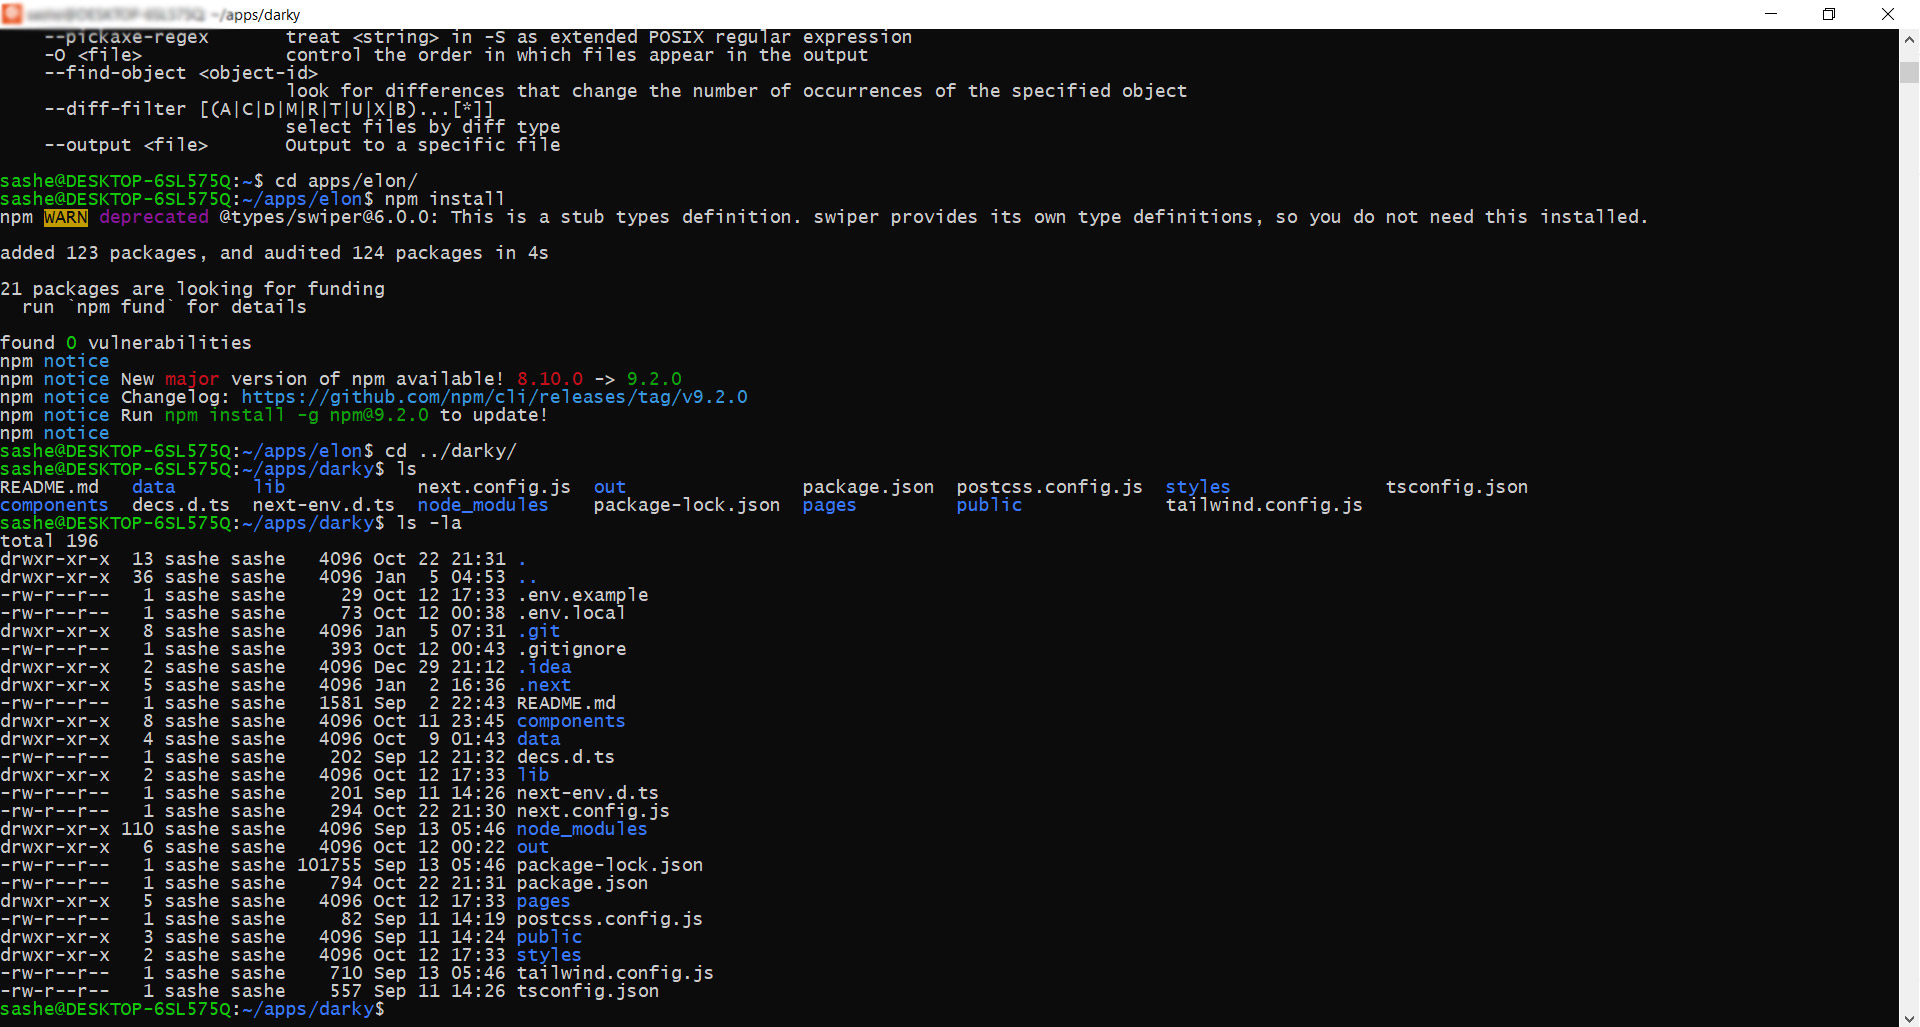Screen dimensions: 1920x1027
Task: Click 'tsconfig.json' in the ls -la listing
Action: pyautogui.click(x=588, y=991)
